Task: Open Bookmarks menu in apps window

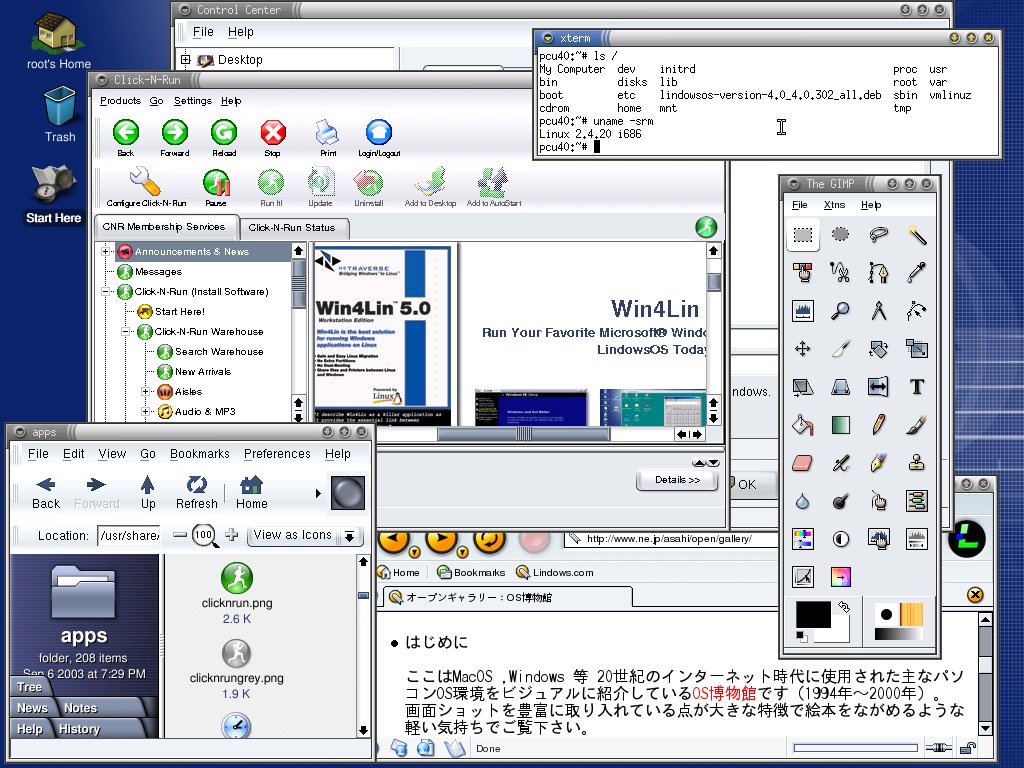Action: click(x=200, y=453)
